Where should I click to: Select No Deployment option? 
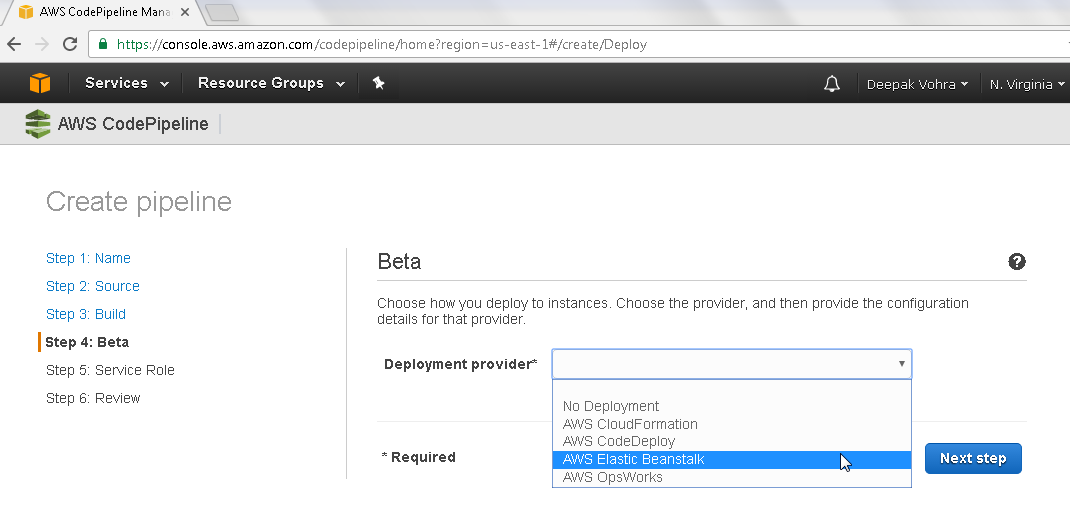[732, 406]
